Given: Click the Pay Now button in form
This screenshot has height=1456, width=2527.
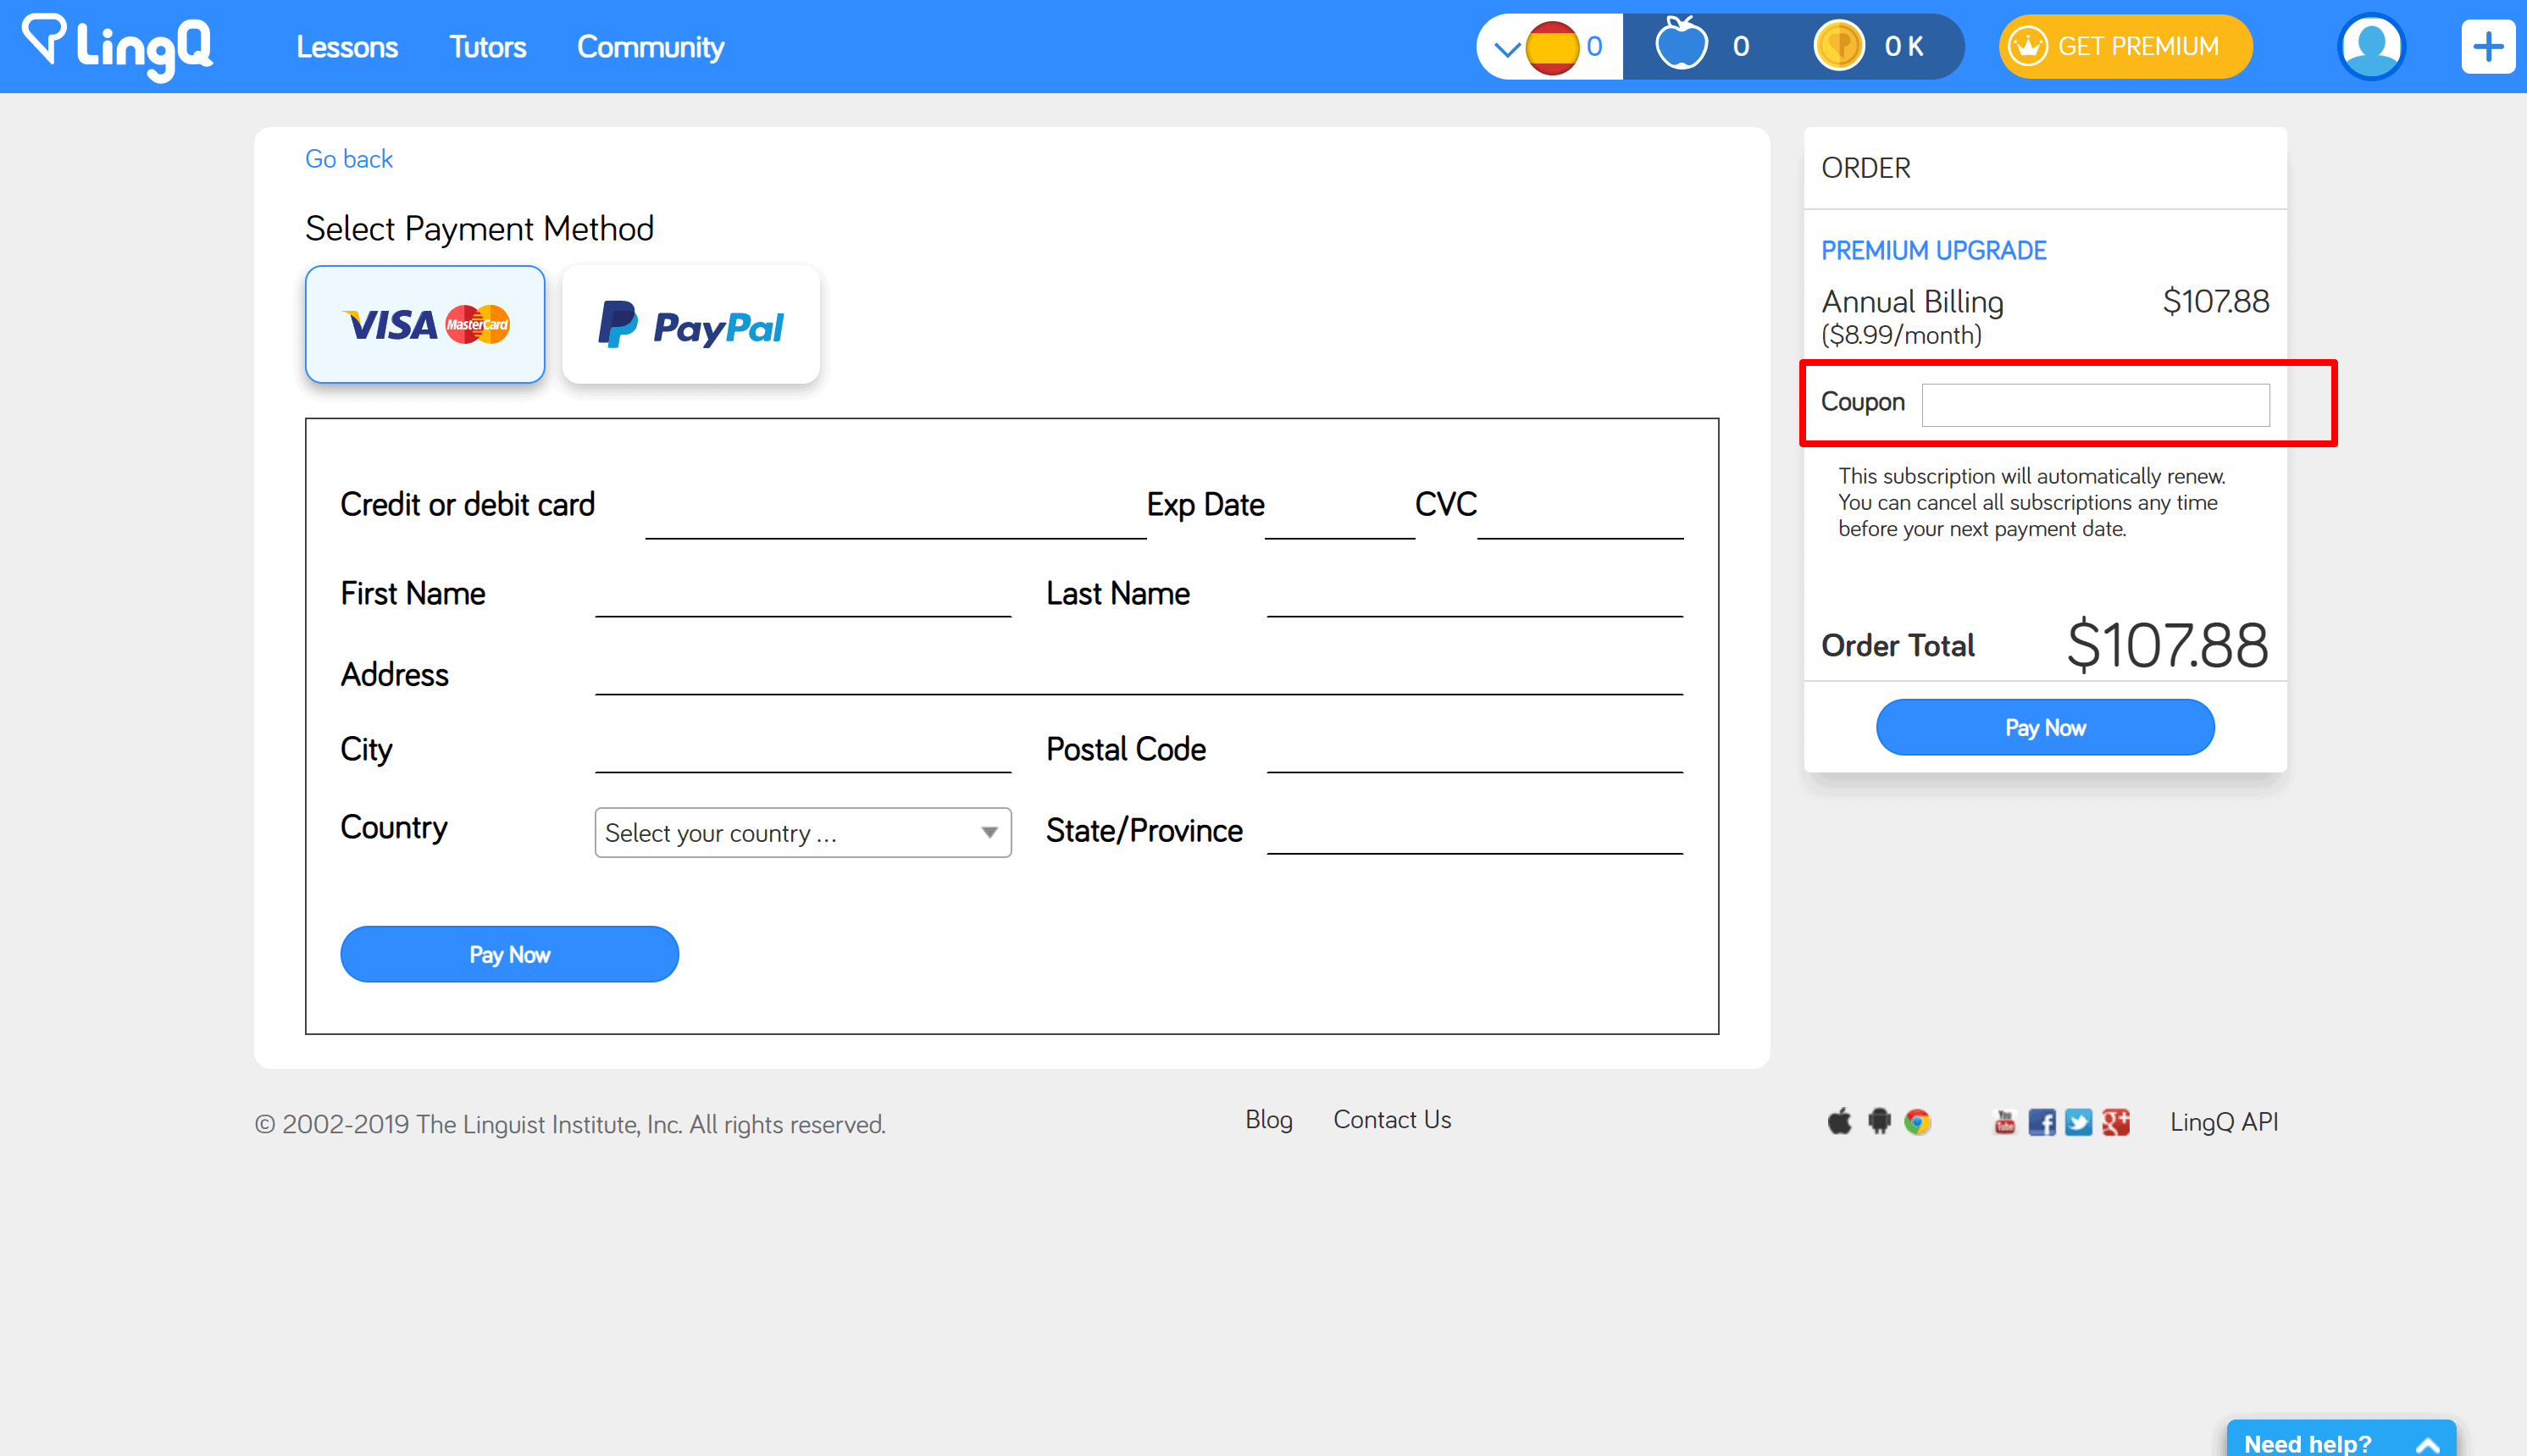Looking at the screenshot, I should tap(510, 955).
